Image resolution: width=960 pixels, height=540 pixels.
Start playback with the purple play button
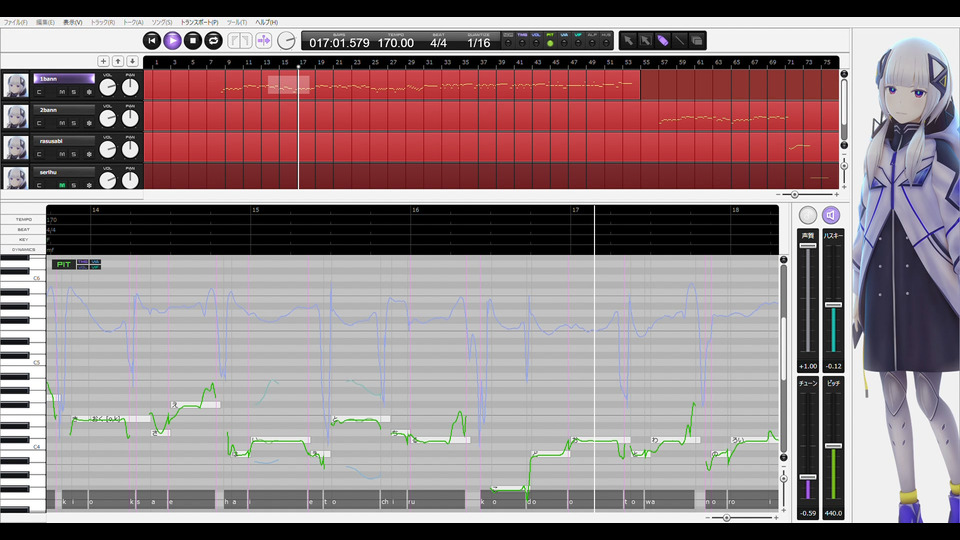click(173, 40)
